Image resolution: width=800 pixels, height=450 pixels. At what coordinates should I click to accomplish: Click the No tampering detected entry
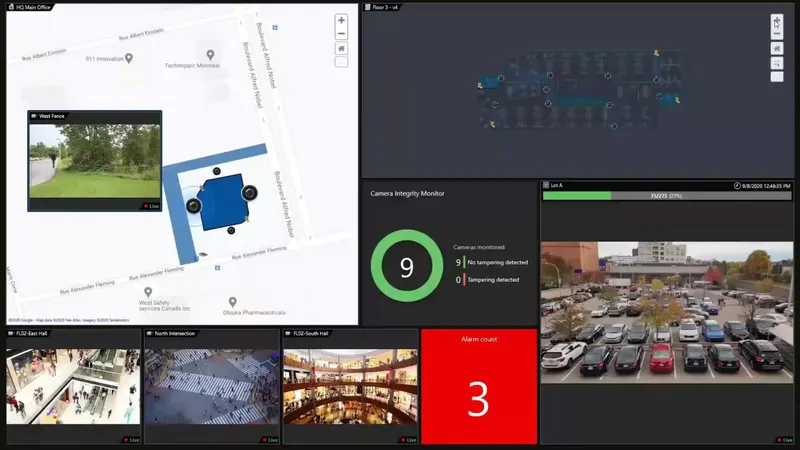(492, 262)
